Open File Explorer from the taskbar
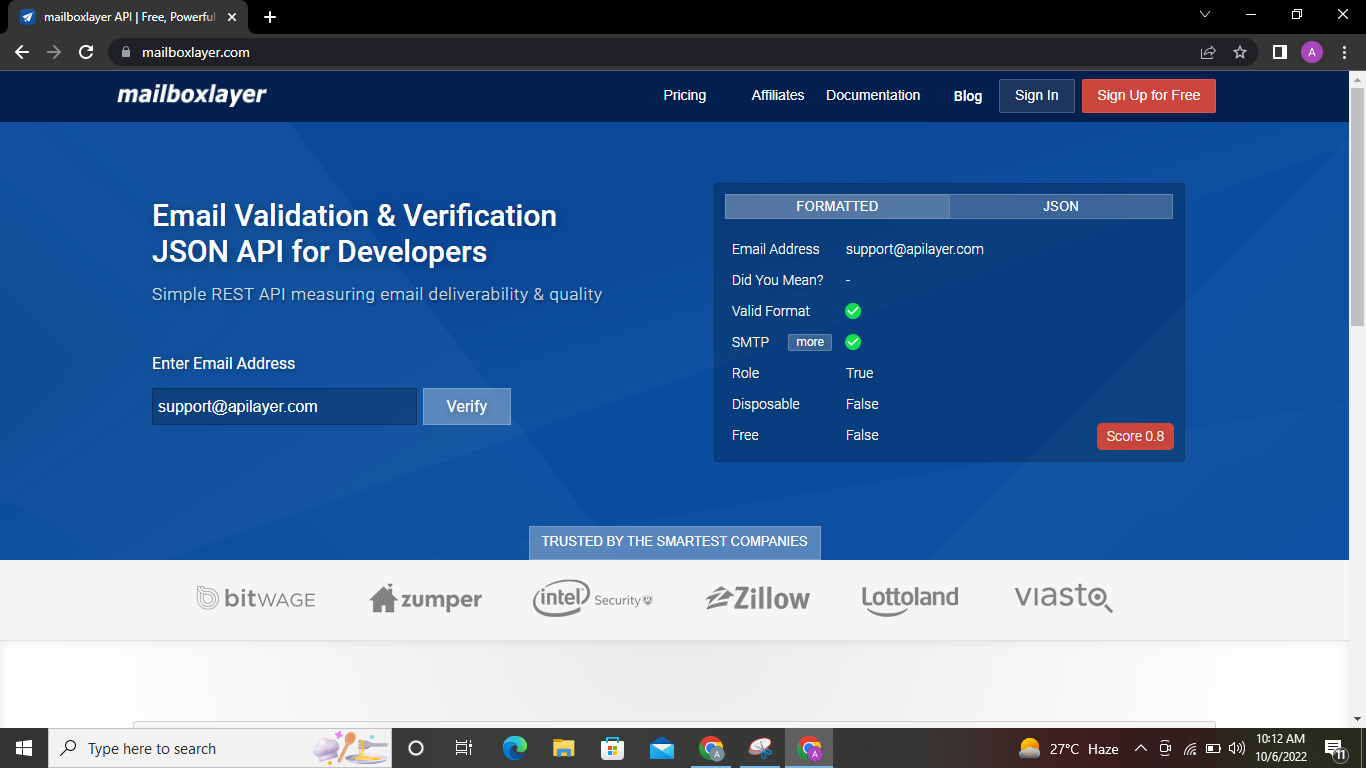The image size is (1366, 768). point(564,748)
